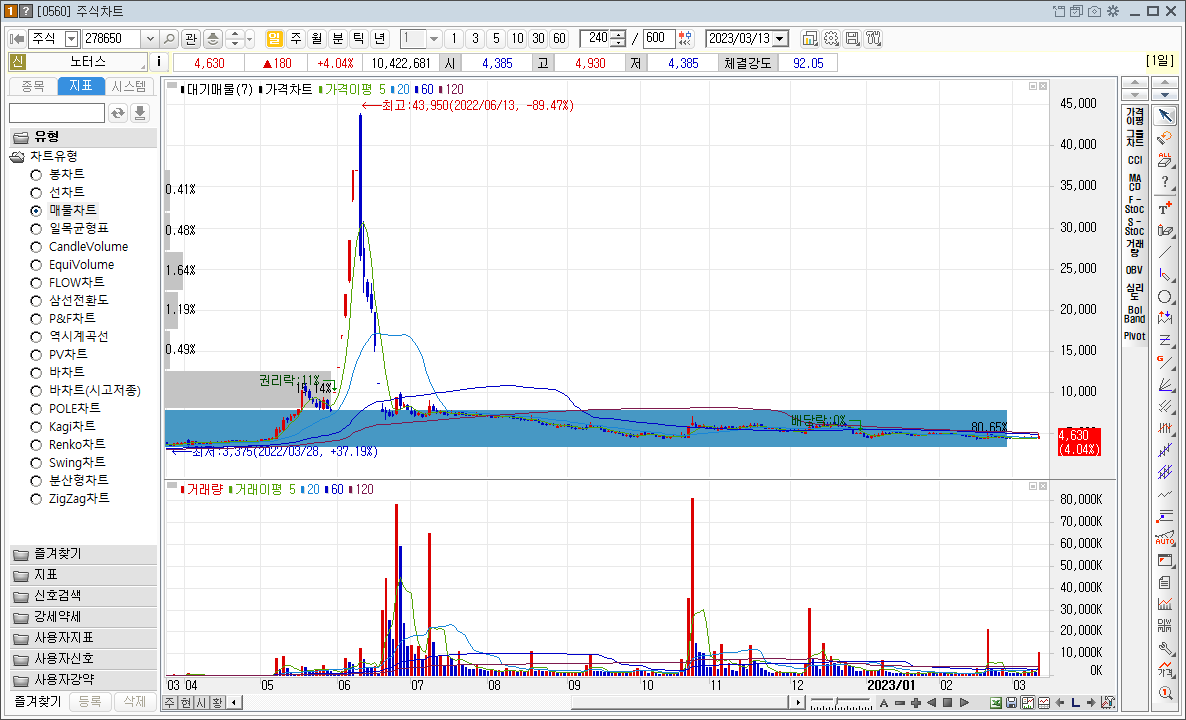Select the Kagi차트 radio button
The image size is (1186, 720).
36,427
